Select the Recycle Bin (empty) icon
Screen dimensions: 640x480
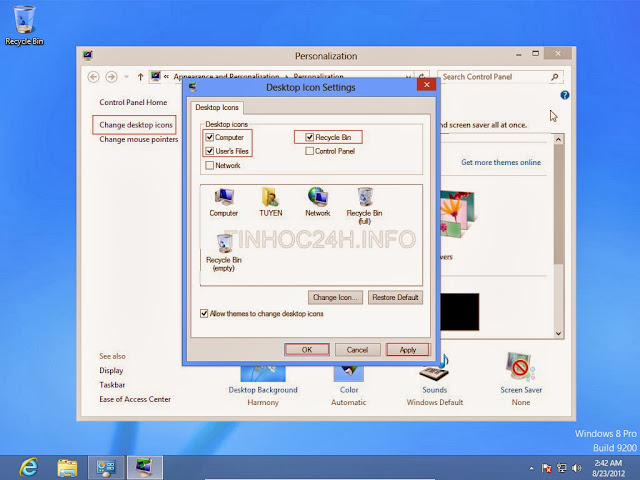(x=224, y=253)
